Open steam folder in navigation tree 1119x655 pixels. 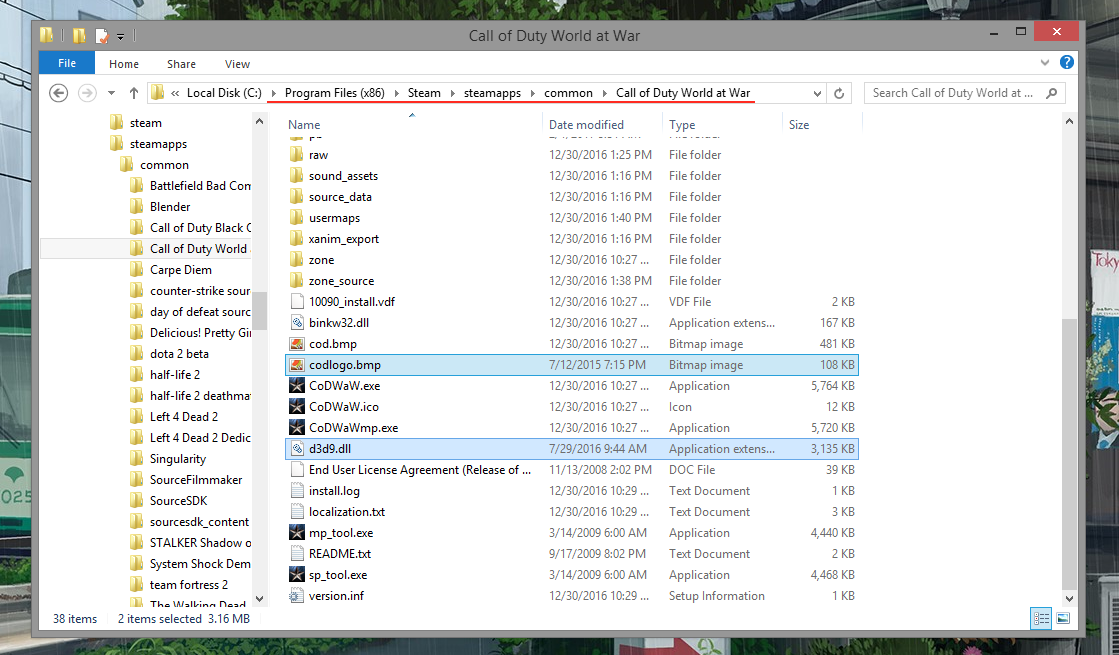(146, 123)
